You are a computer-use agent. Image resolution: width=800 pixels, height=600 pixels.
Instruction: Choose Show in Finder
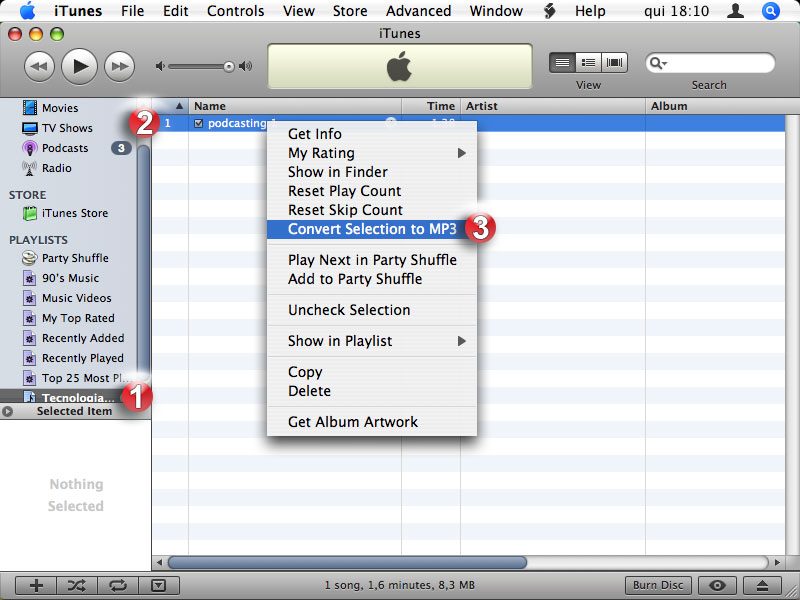[372, 172]
